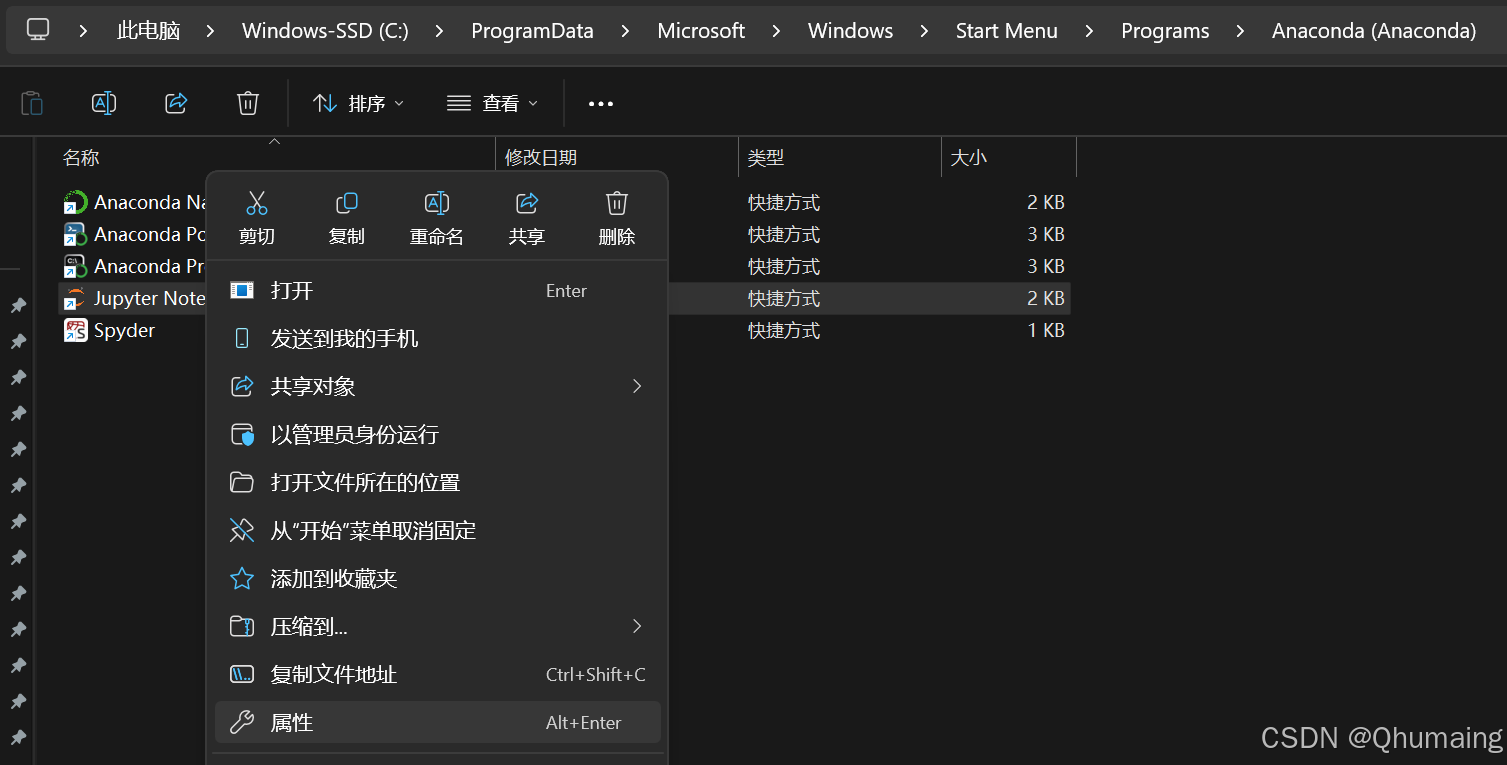This screenshot has width=1507, height=765.
Task: Navigate to ProgramData breadcrumb
Action: [x=532, y=31]
